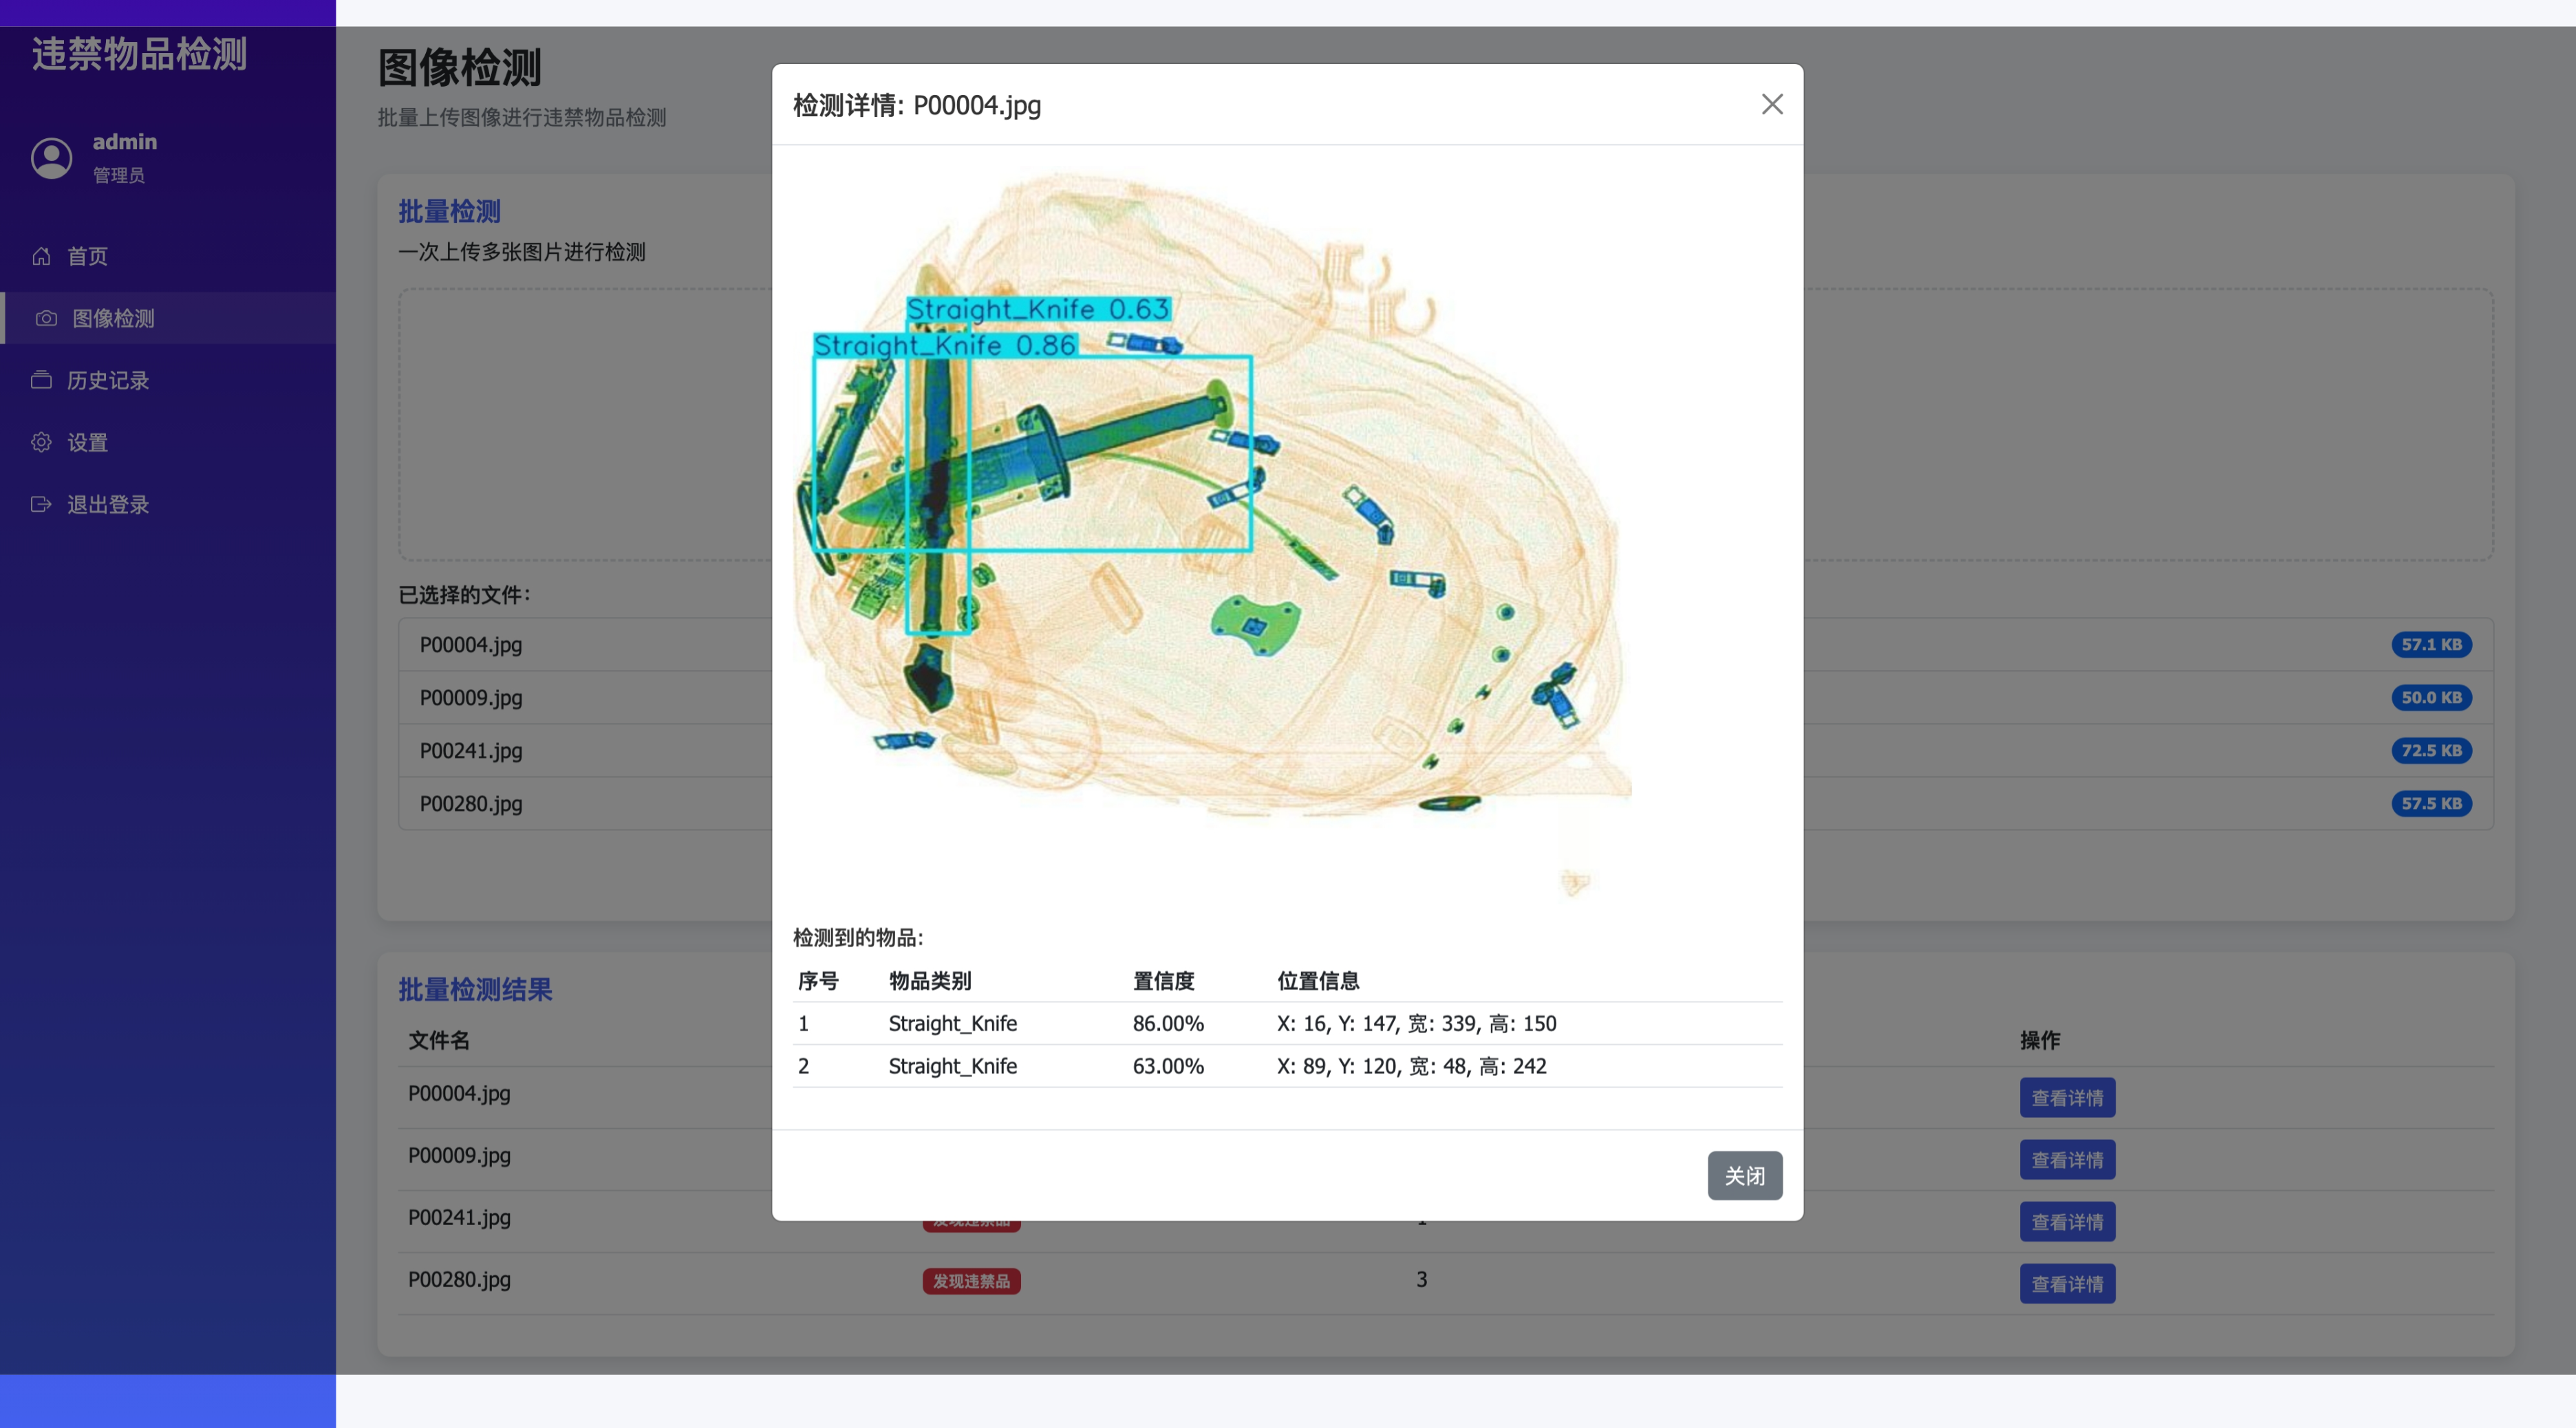Click the gear icon beside 设置
The height and width of the screenshot is (1428, 2576).
pos(41,442)
